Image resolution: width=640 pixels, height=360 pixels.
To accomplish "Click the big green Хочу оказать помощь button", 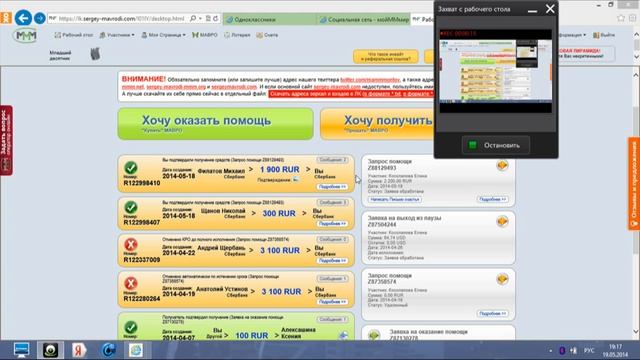I will (x=216, y=124).
